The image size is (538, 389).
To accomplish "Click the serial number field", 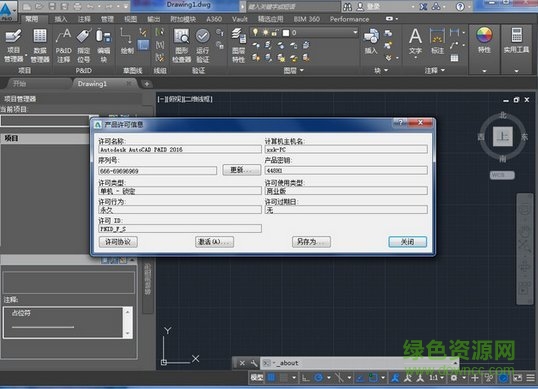I will [157, 170].
